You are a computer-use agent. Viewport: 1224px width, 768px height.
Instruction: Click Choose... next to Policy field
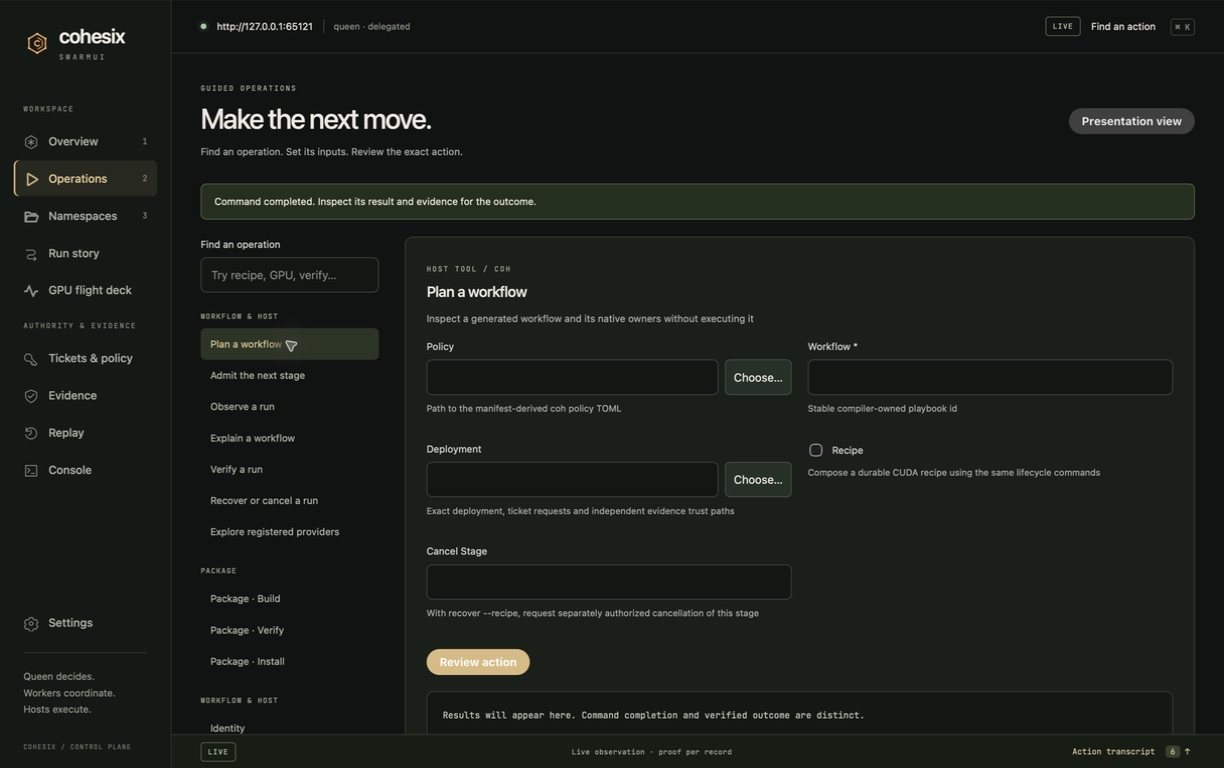(758, 377)
